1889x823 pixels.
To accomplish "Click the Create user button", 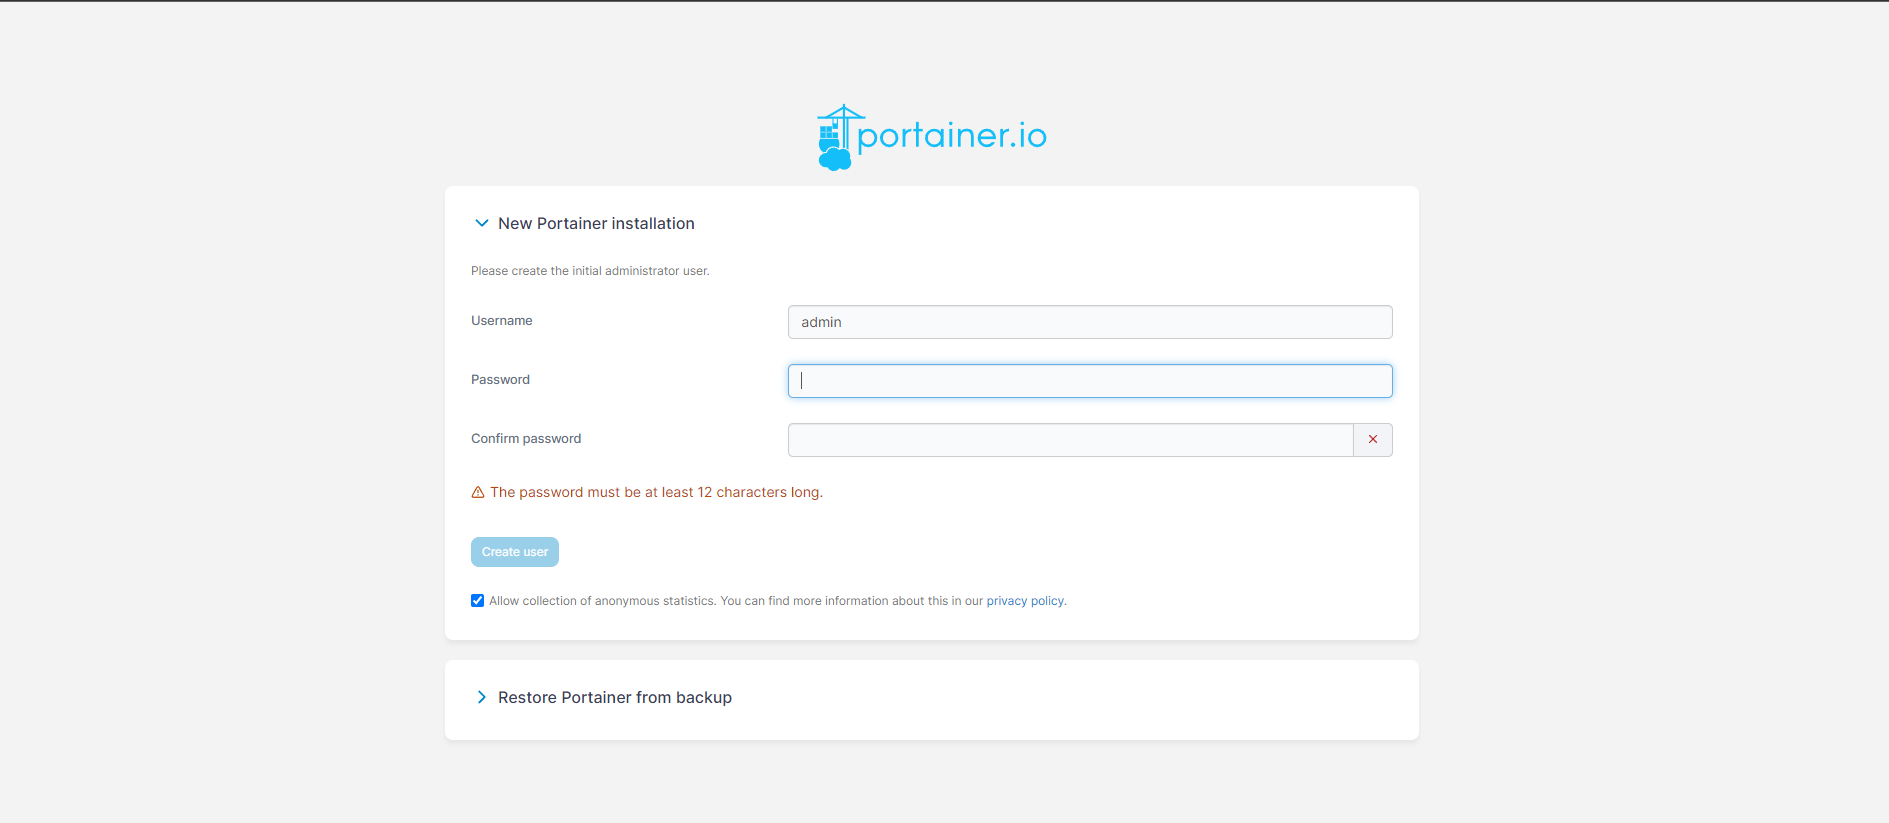I will pos(515,552).
